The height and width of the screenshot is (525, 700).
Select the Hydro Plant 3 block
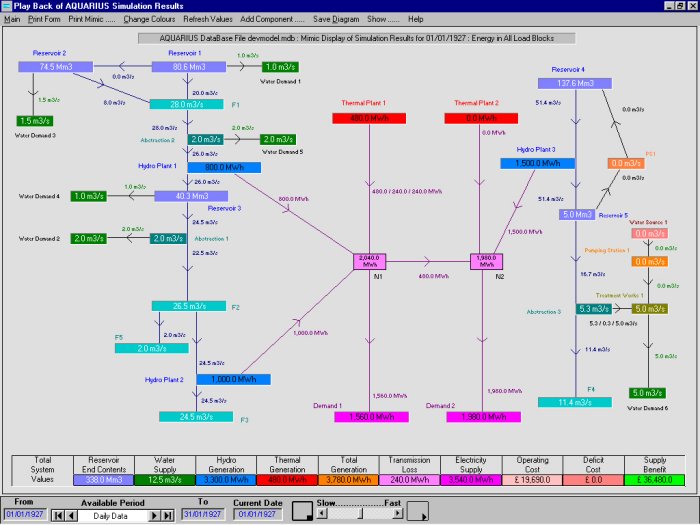pyautogui.click(x=535, y=164)
